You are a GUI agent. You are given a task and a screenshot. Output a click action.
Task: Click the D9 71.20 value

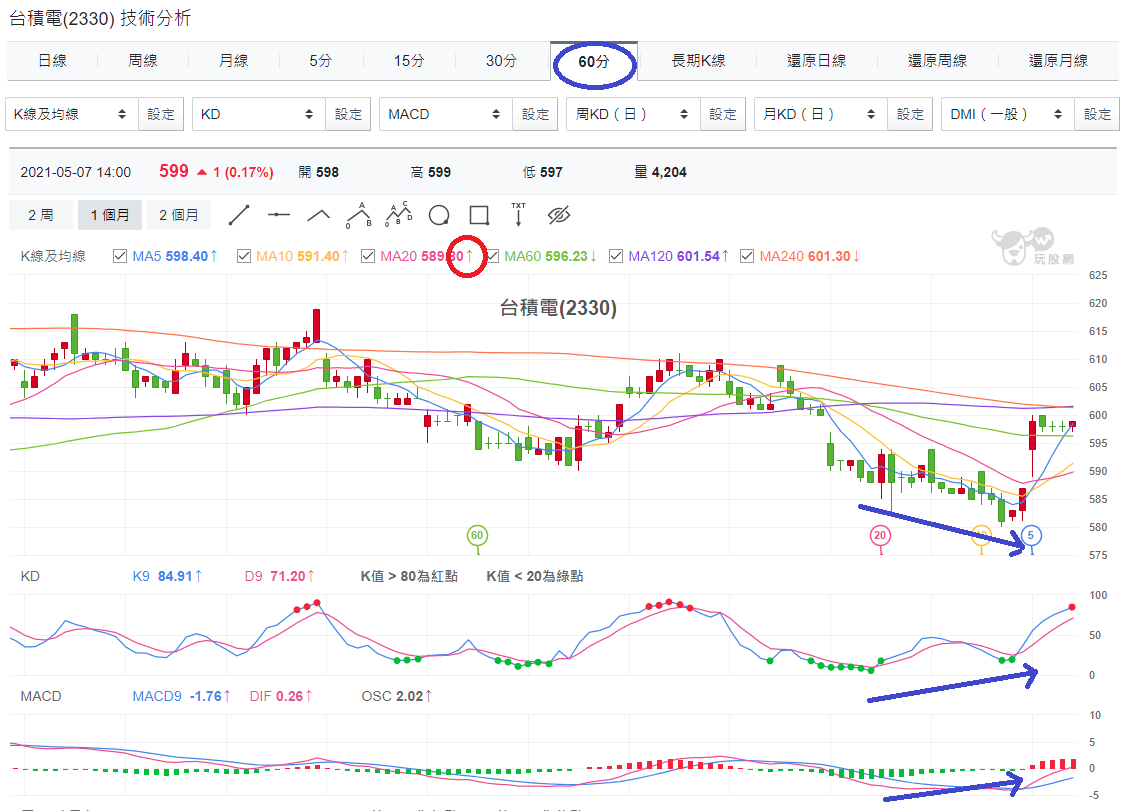pos(279,576)
